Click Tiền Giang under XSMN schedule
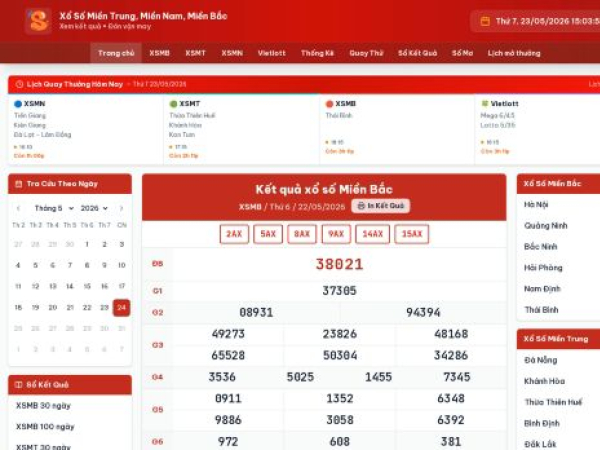This screenshot has height=450, width=600. tap(30, 116)
